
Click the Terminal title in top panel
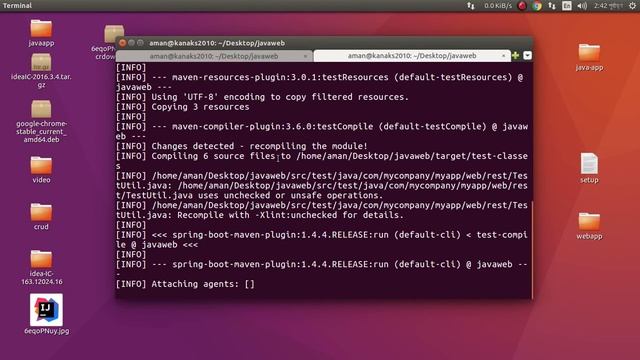pyautogui.click(x=17, y=5)
